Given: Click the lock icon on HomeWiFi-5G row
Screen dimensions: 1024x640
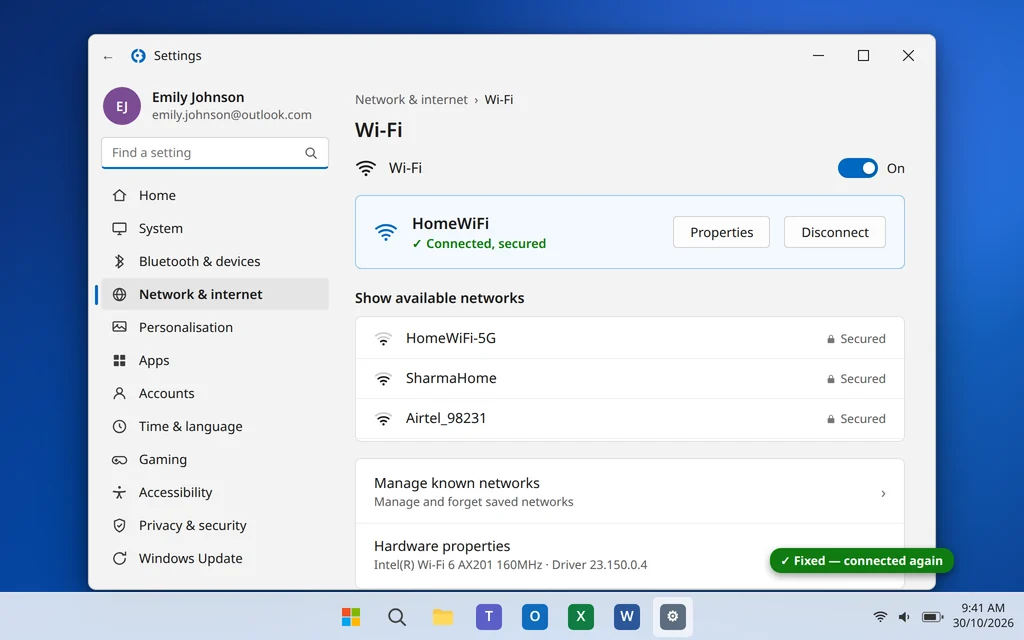Looking at the screenshot, I should click(x=831, y=339).
